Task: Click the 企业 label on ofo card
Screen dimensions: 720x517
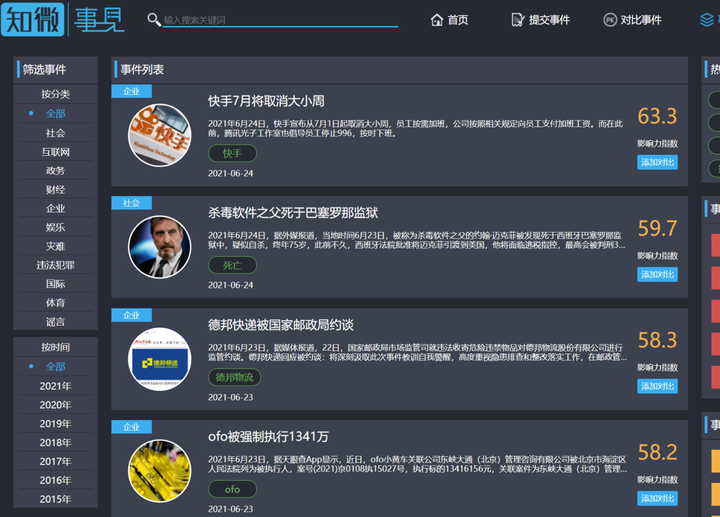Action: [x=131, y=427]
